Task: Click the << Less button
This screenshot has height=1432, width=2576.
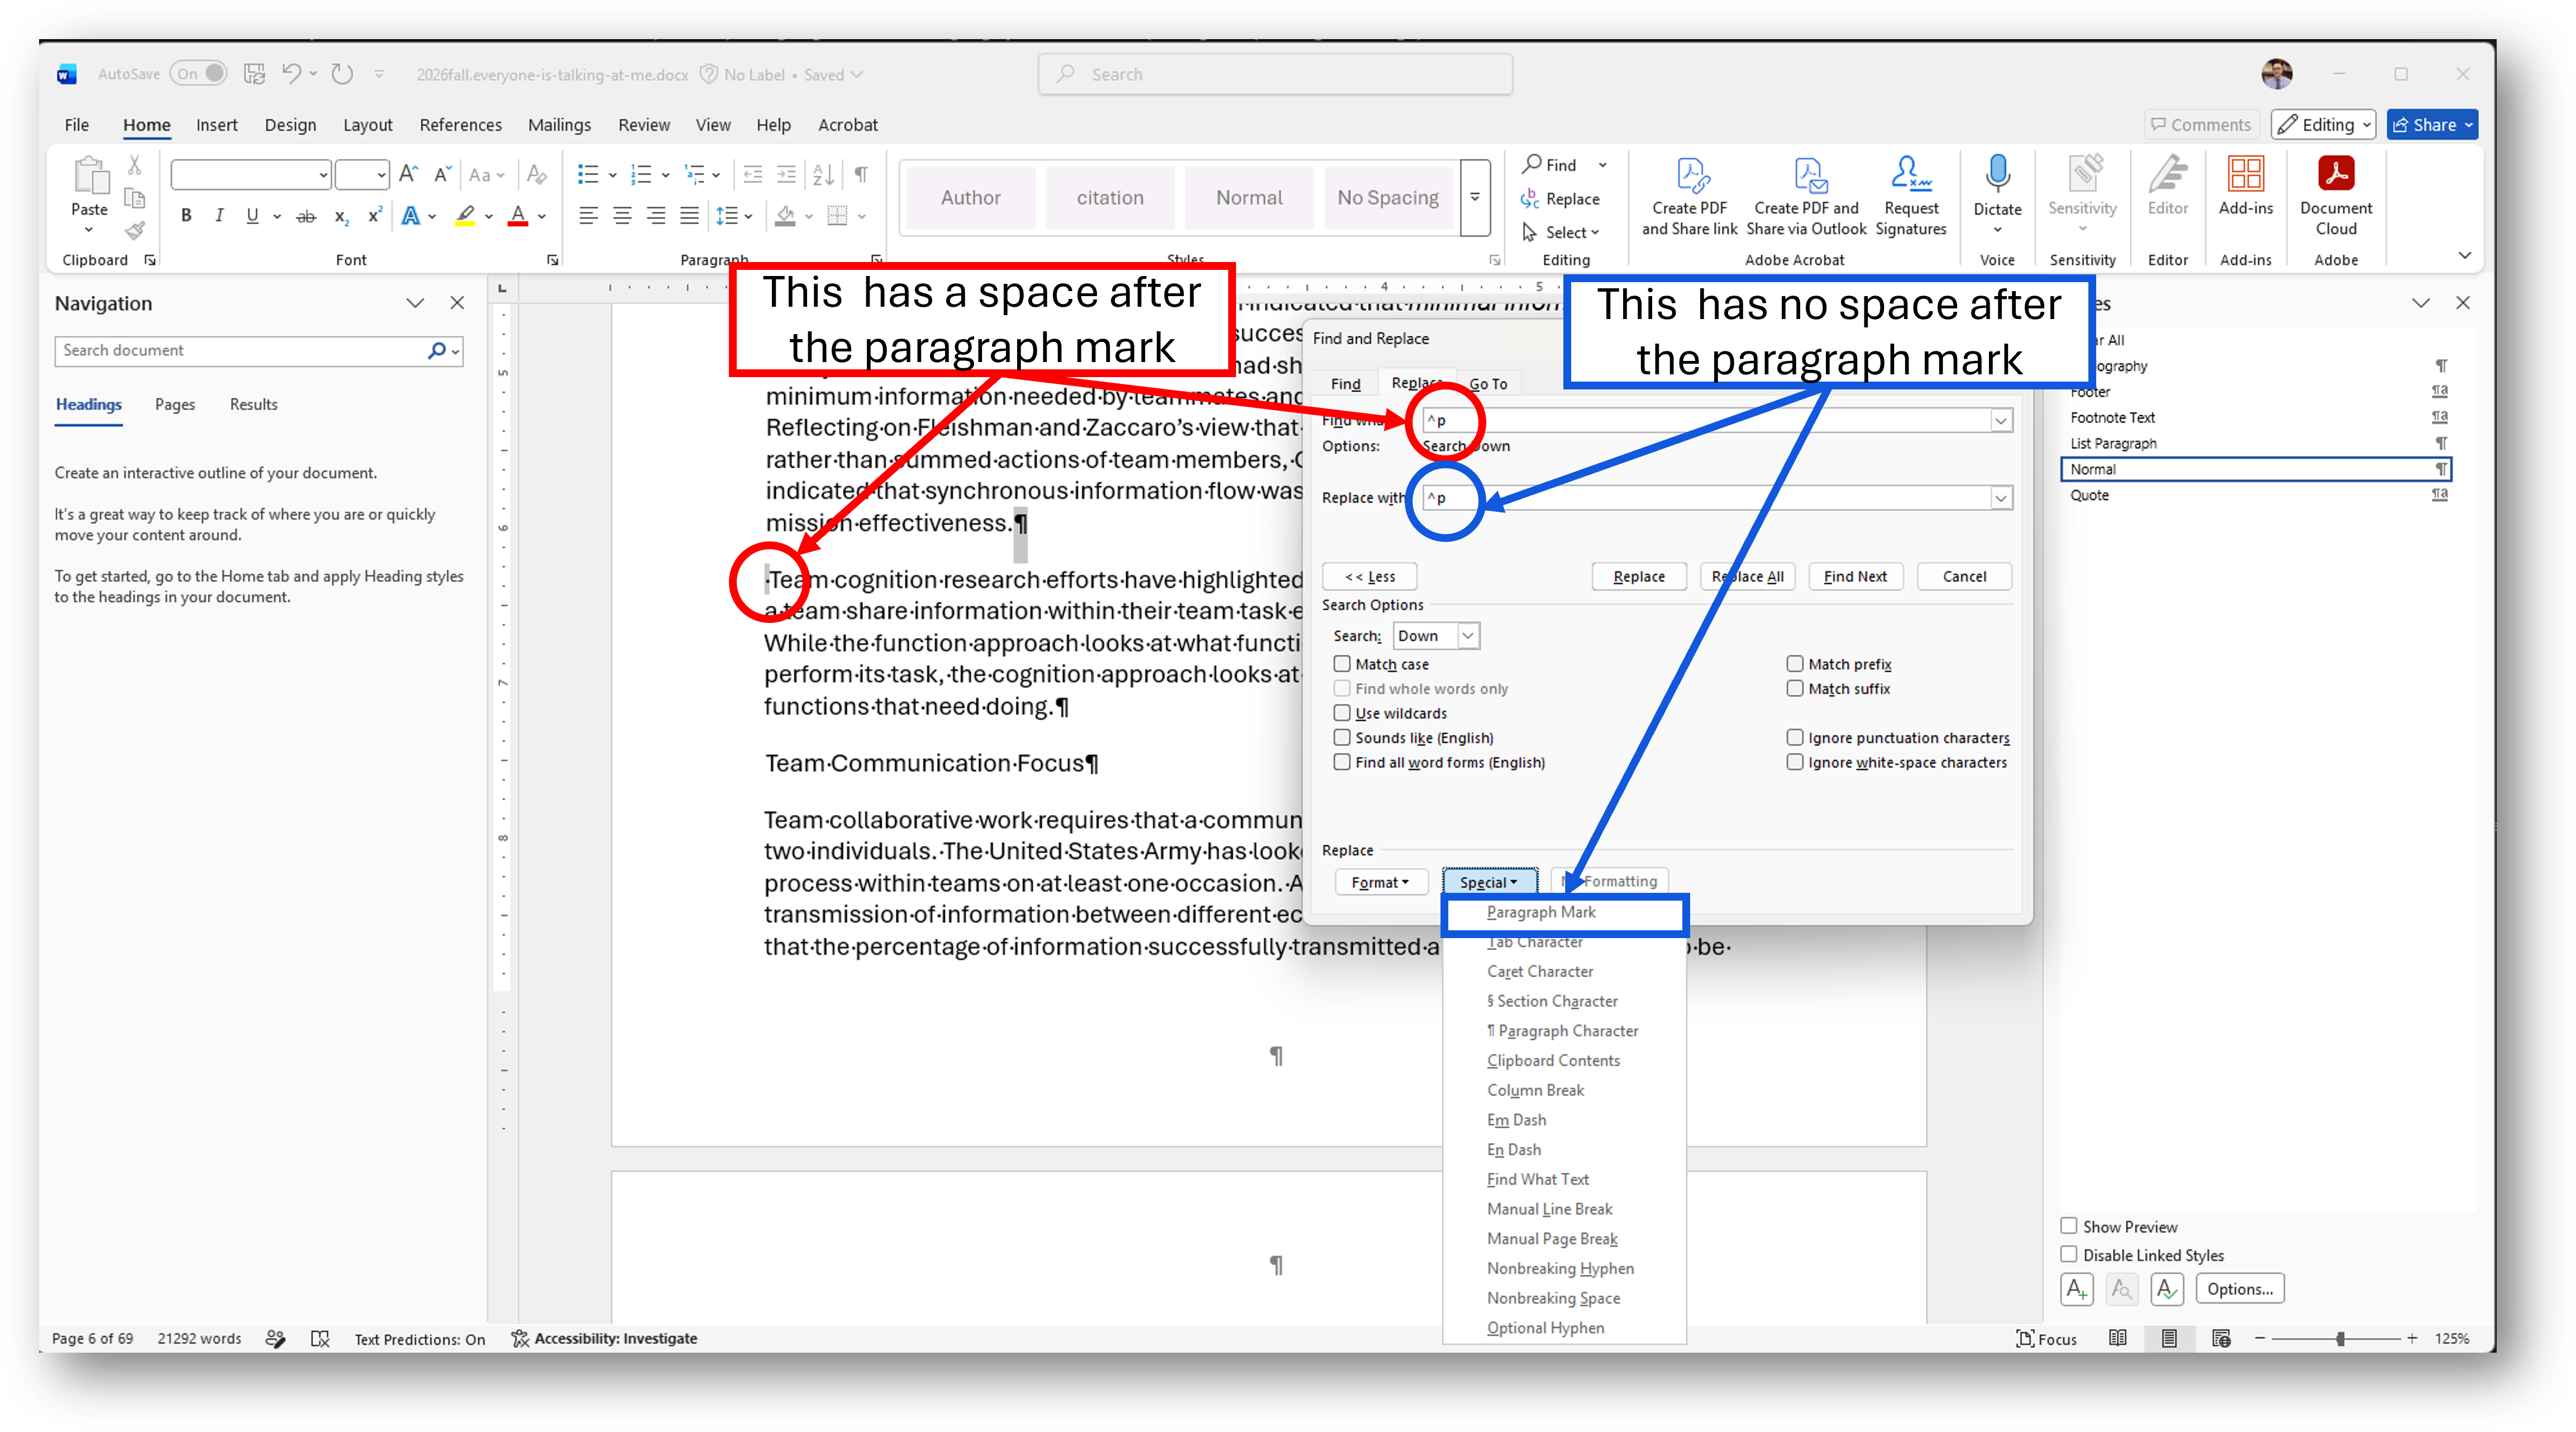Action: (1370, 576)
